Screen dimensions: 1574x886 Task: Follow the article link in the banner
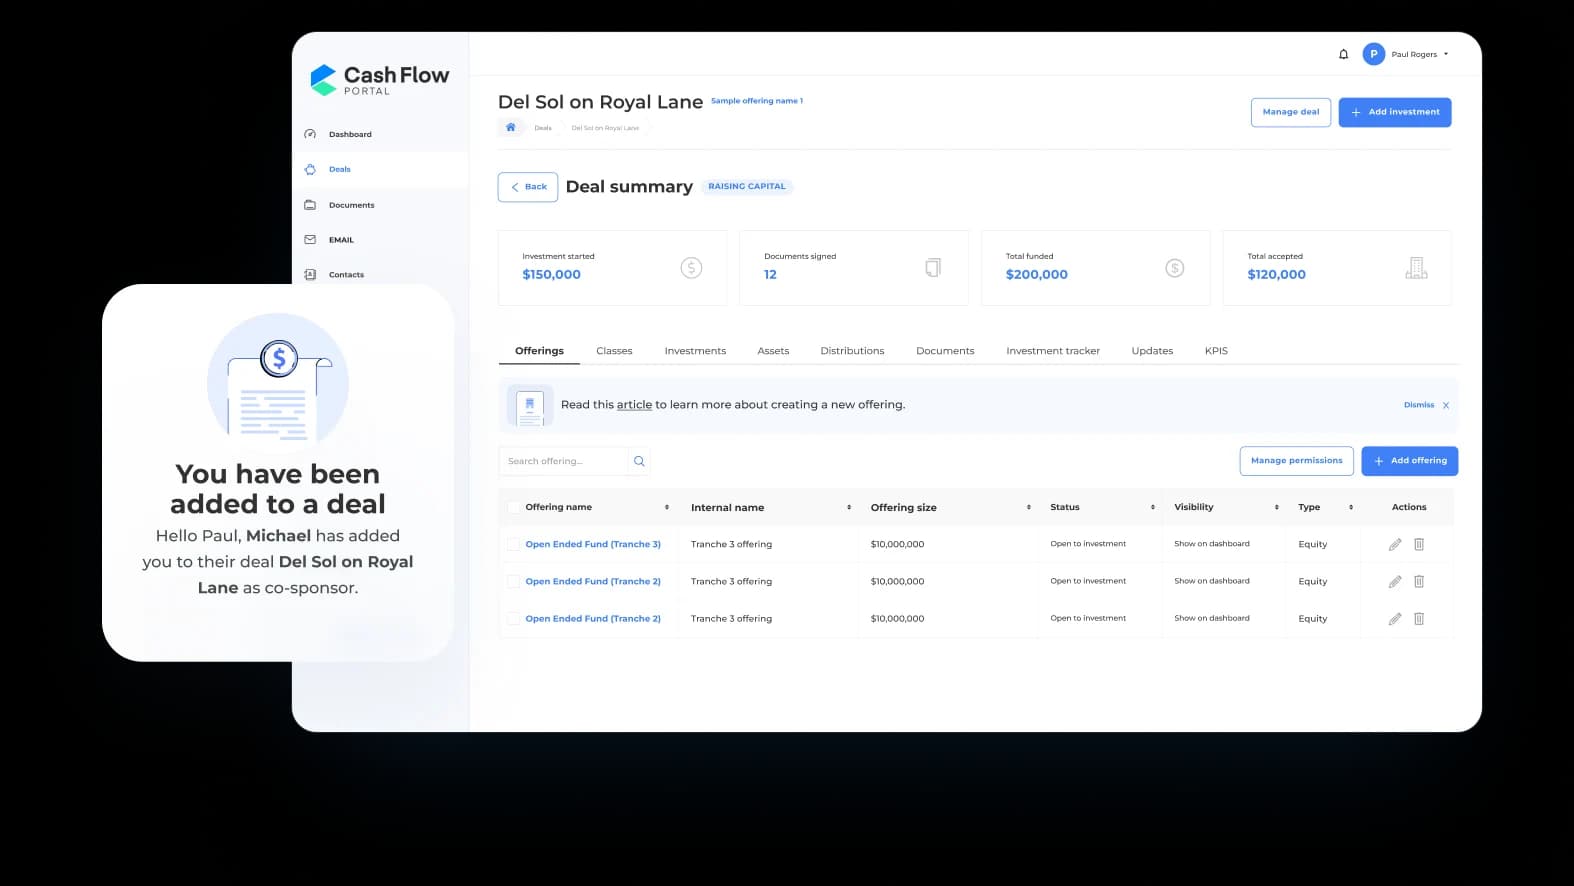[x=634, y=405]
